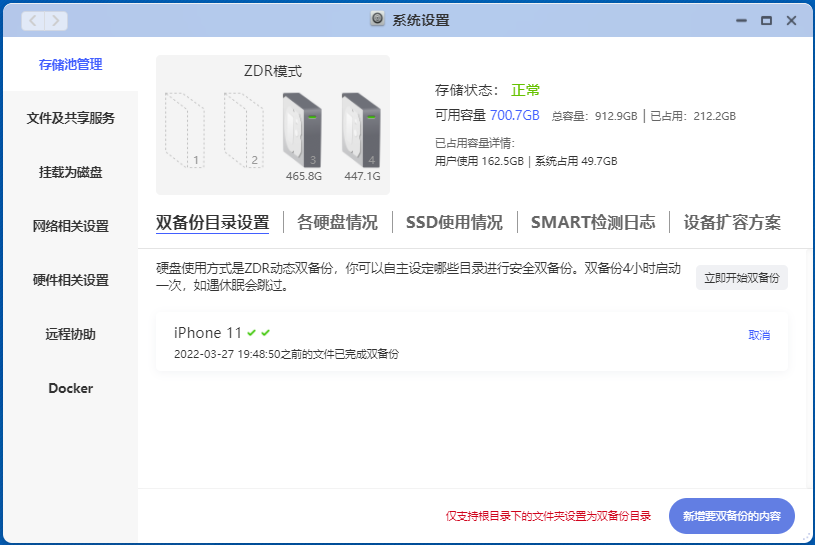
Task: View the 设备扩容方案 tab
Action: pos(732,222)
